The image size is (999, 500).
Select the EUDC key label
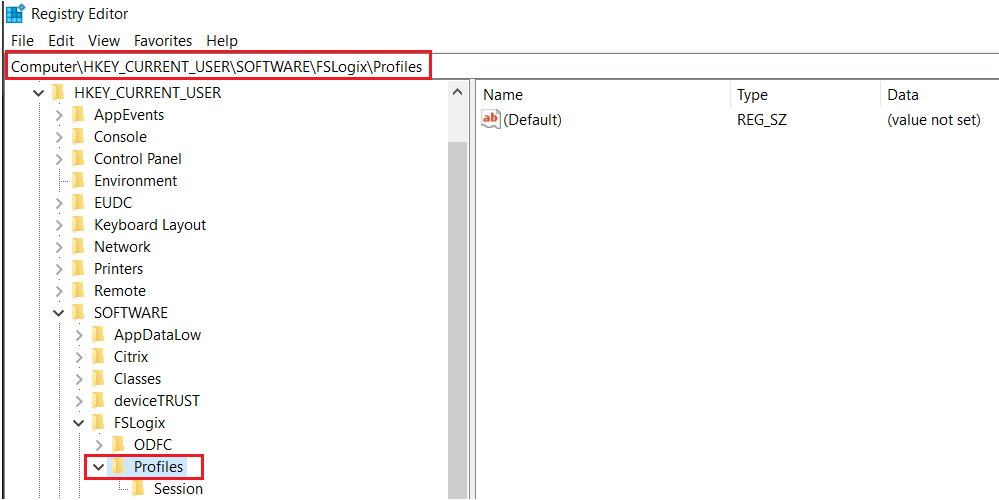point(113,203)
